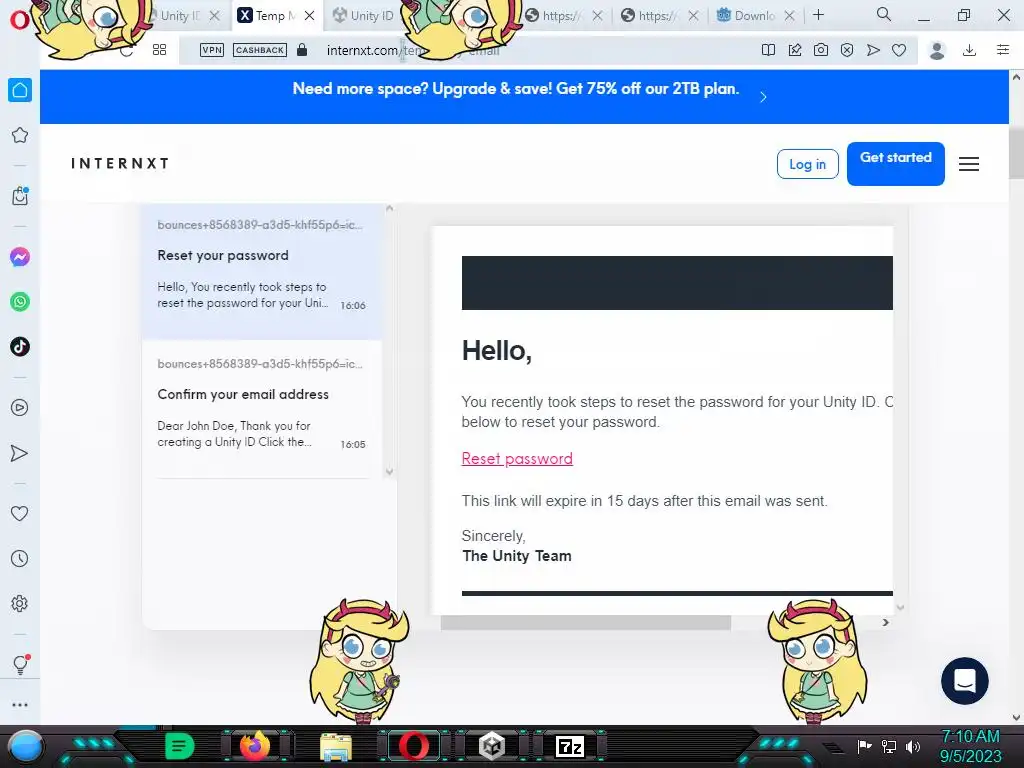Open Unity Hub from the taskbar
The width and height of the screenshot is (1024, 768).
tap(491, 746)
